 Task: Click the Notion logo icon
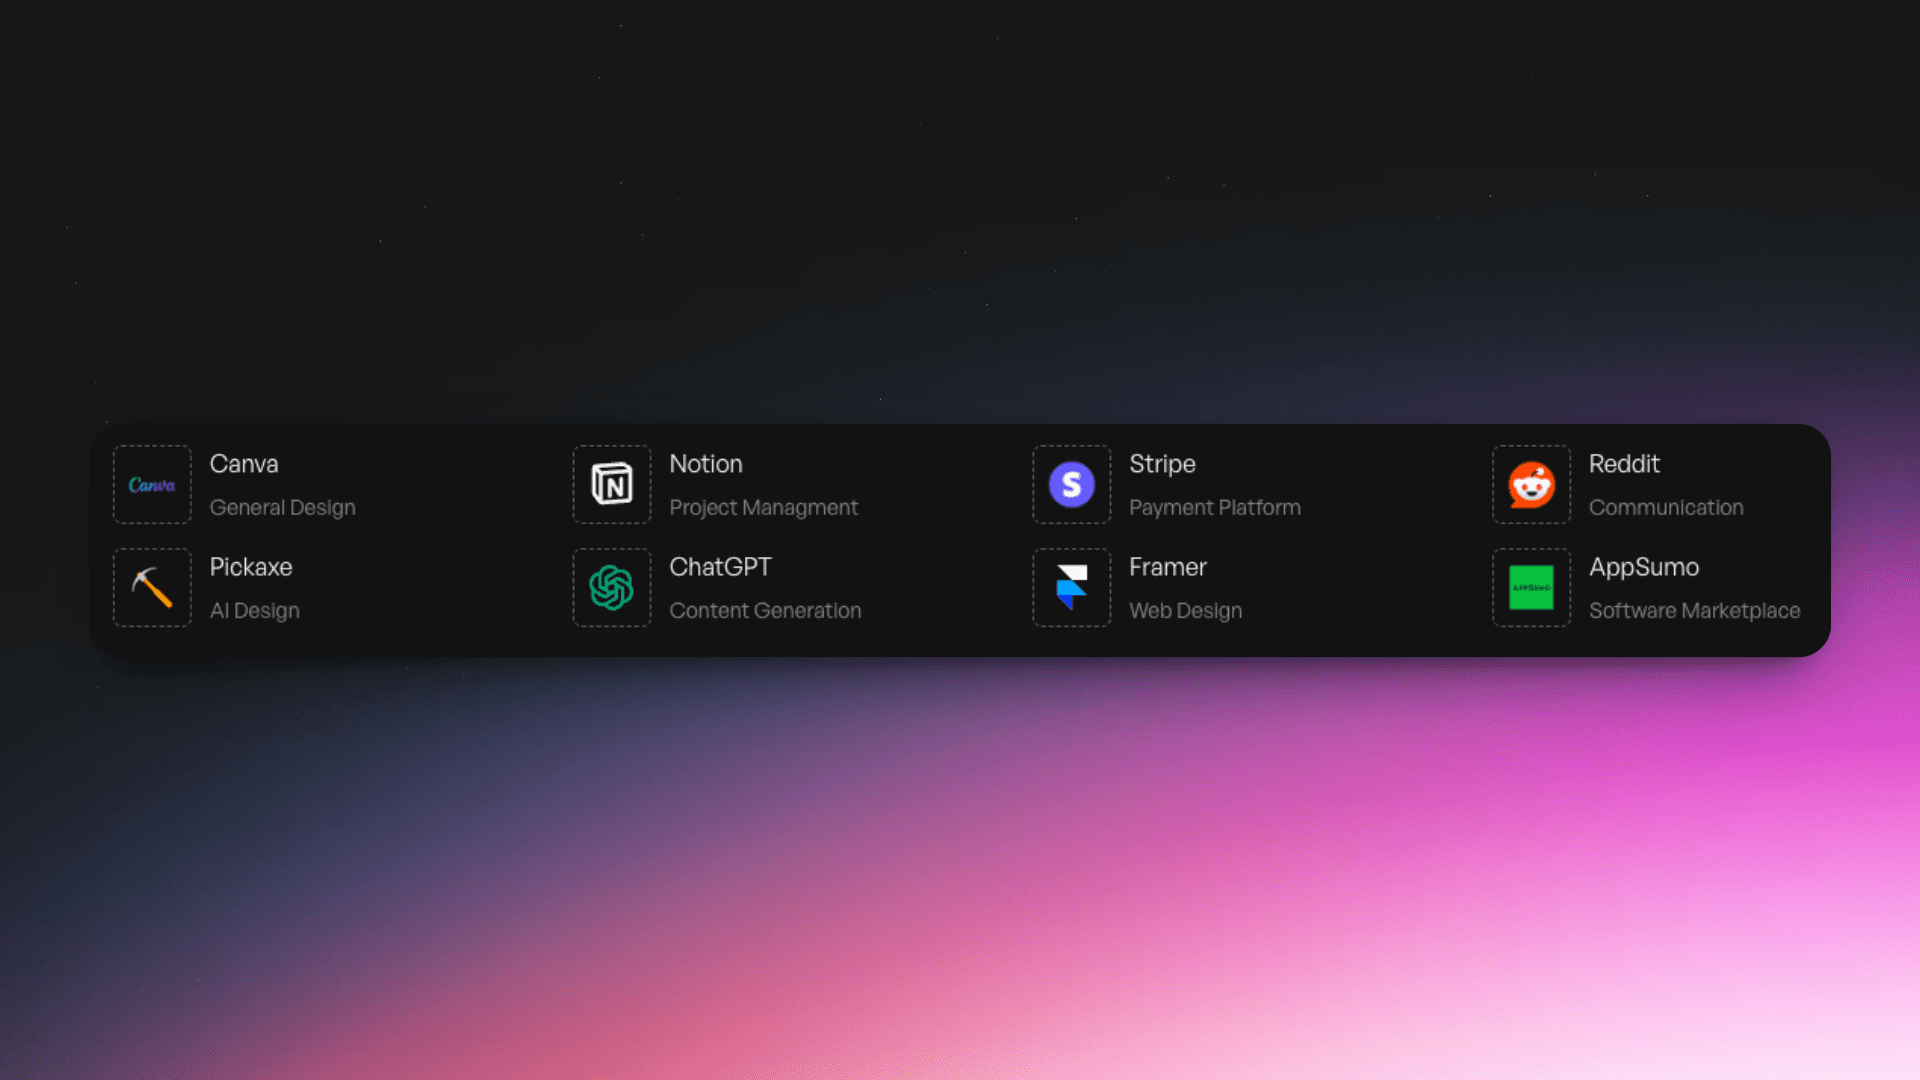point(612,485)
